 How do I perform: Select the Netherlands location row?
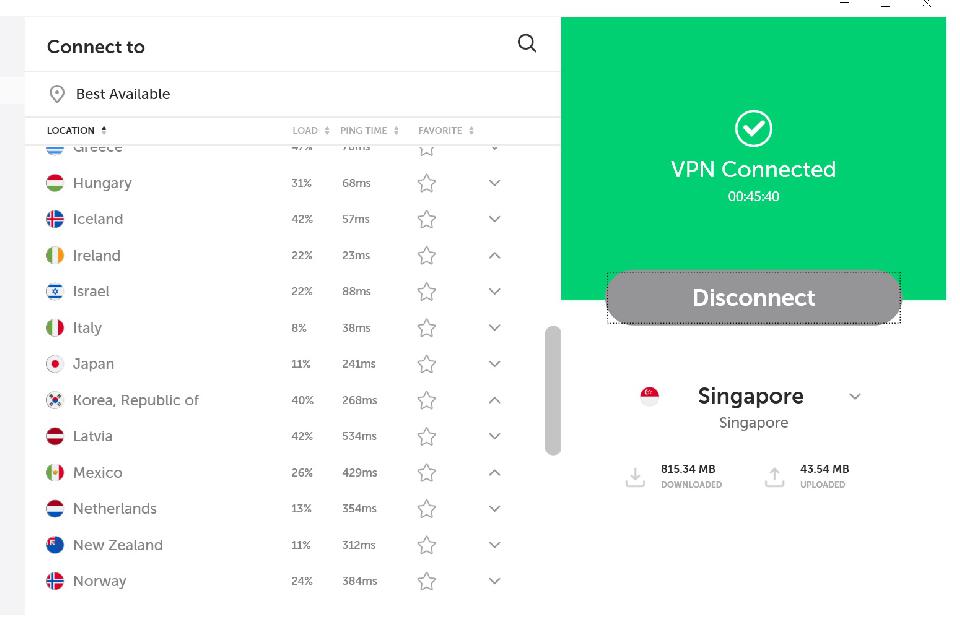[x=115, y=509]
